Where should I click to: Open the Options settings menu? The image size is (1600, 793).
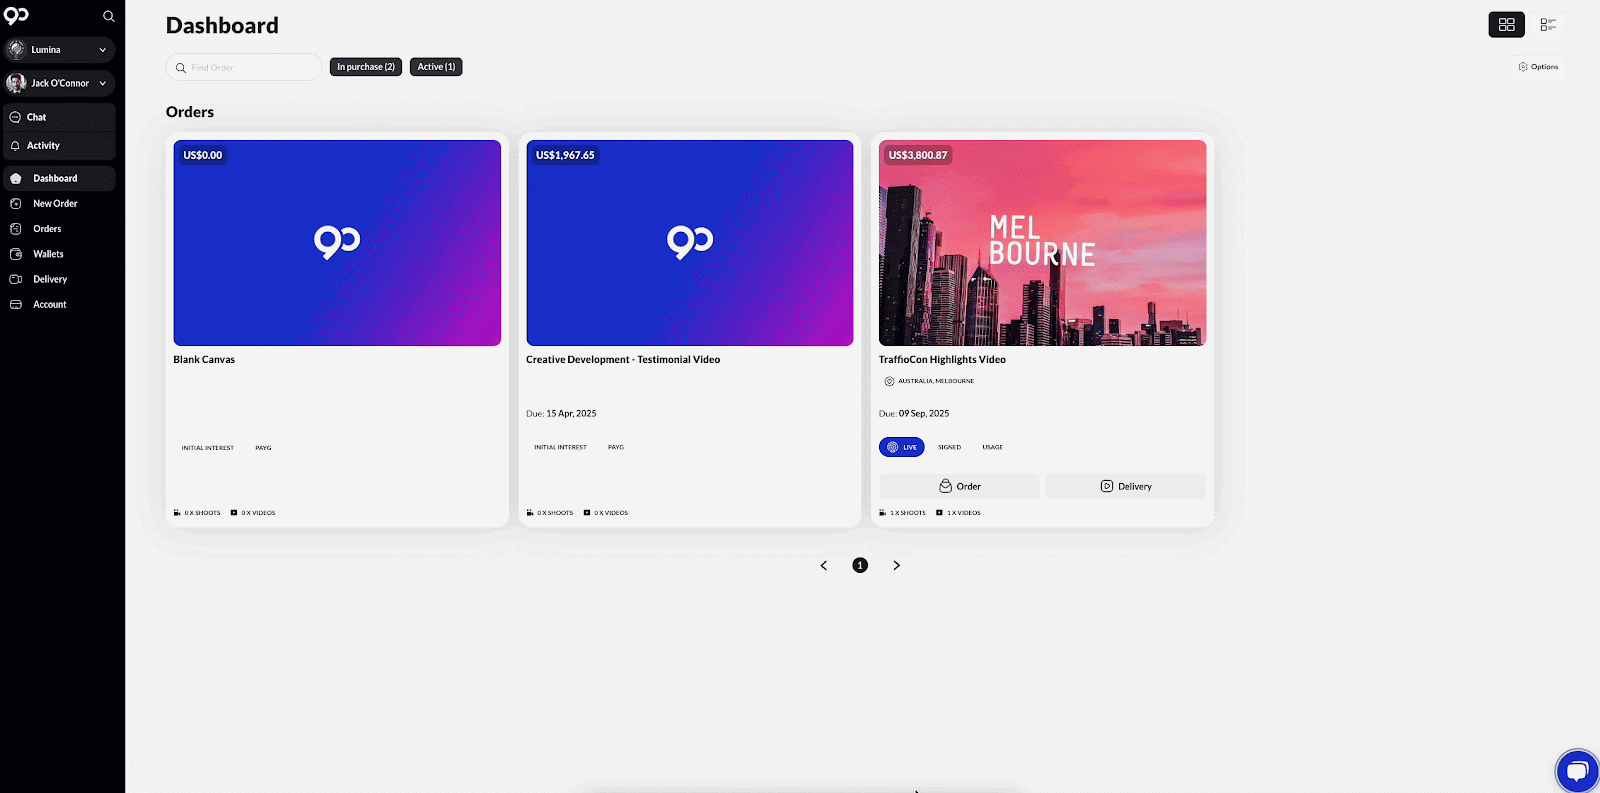tap(1538, 67)
